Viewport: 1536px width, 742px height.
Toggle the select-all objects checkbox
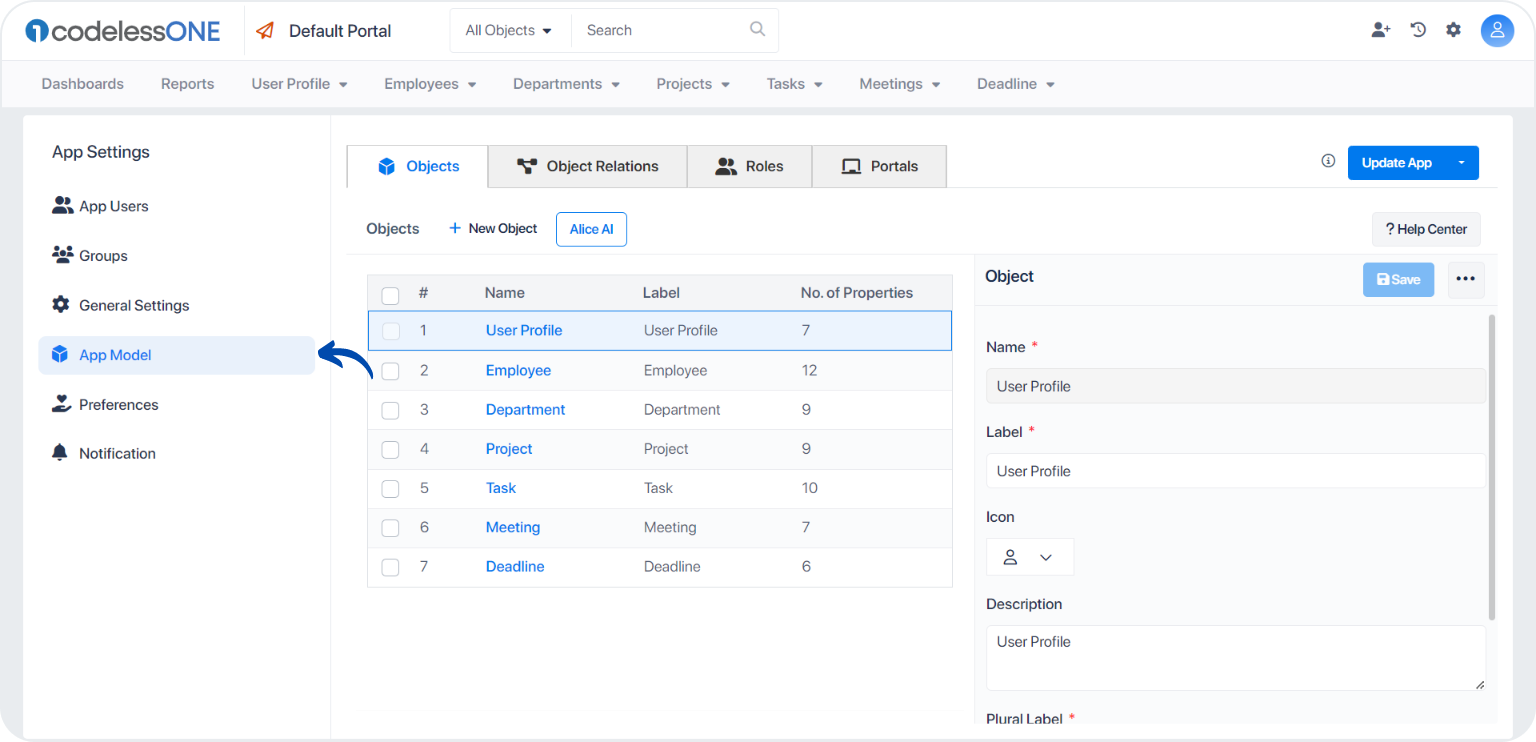click(391, 295)
